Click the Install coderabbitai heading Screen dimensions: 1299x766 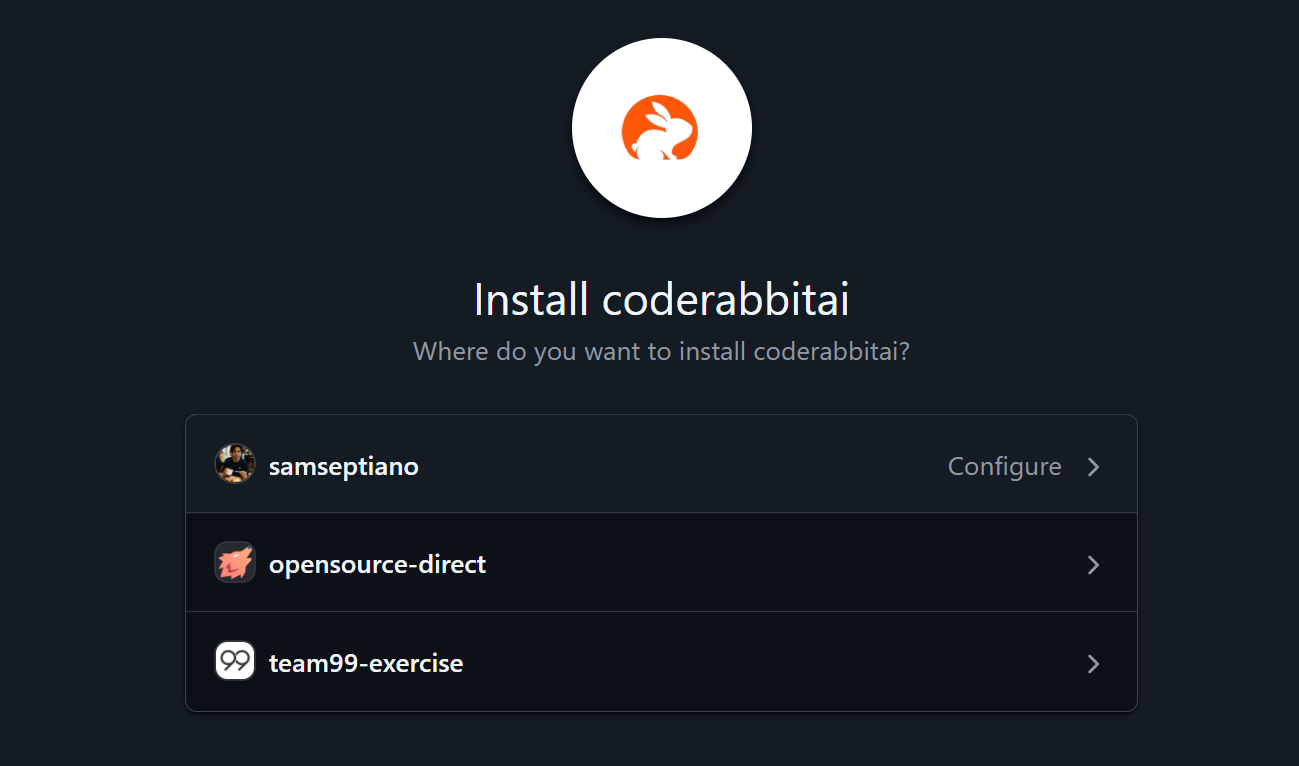click(x=661, y=300)
